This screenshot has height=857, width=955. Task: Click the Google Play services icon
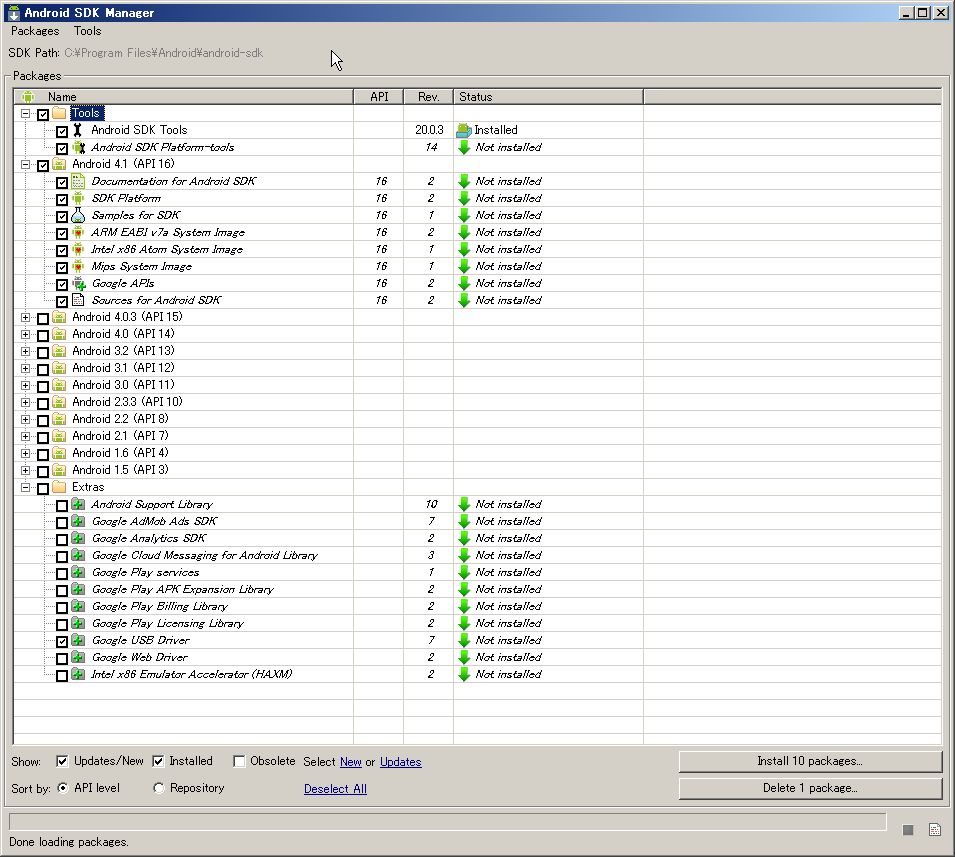(78, 572)
